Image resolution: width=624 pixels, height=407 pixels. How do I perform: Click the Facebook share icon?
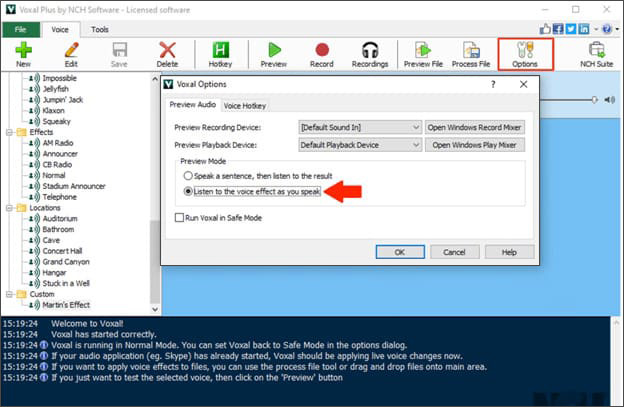(558, 29)
